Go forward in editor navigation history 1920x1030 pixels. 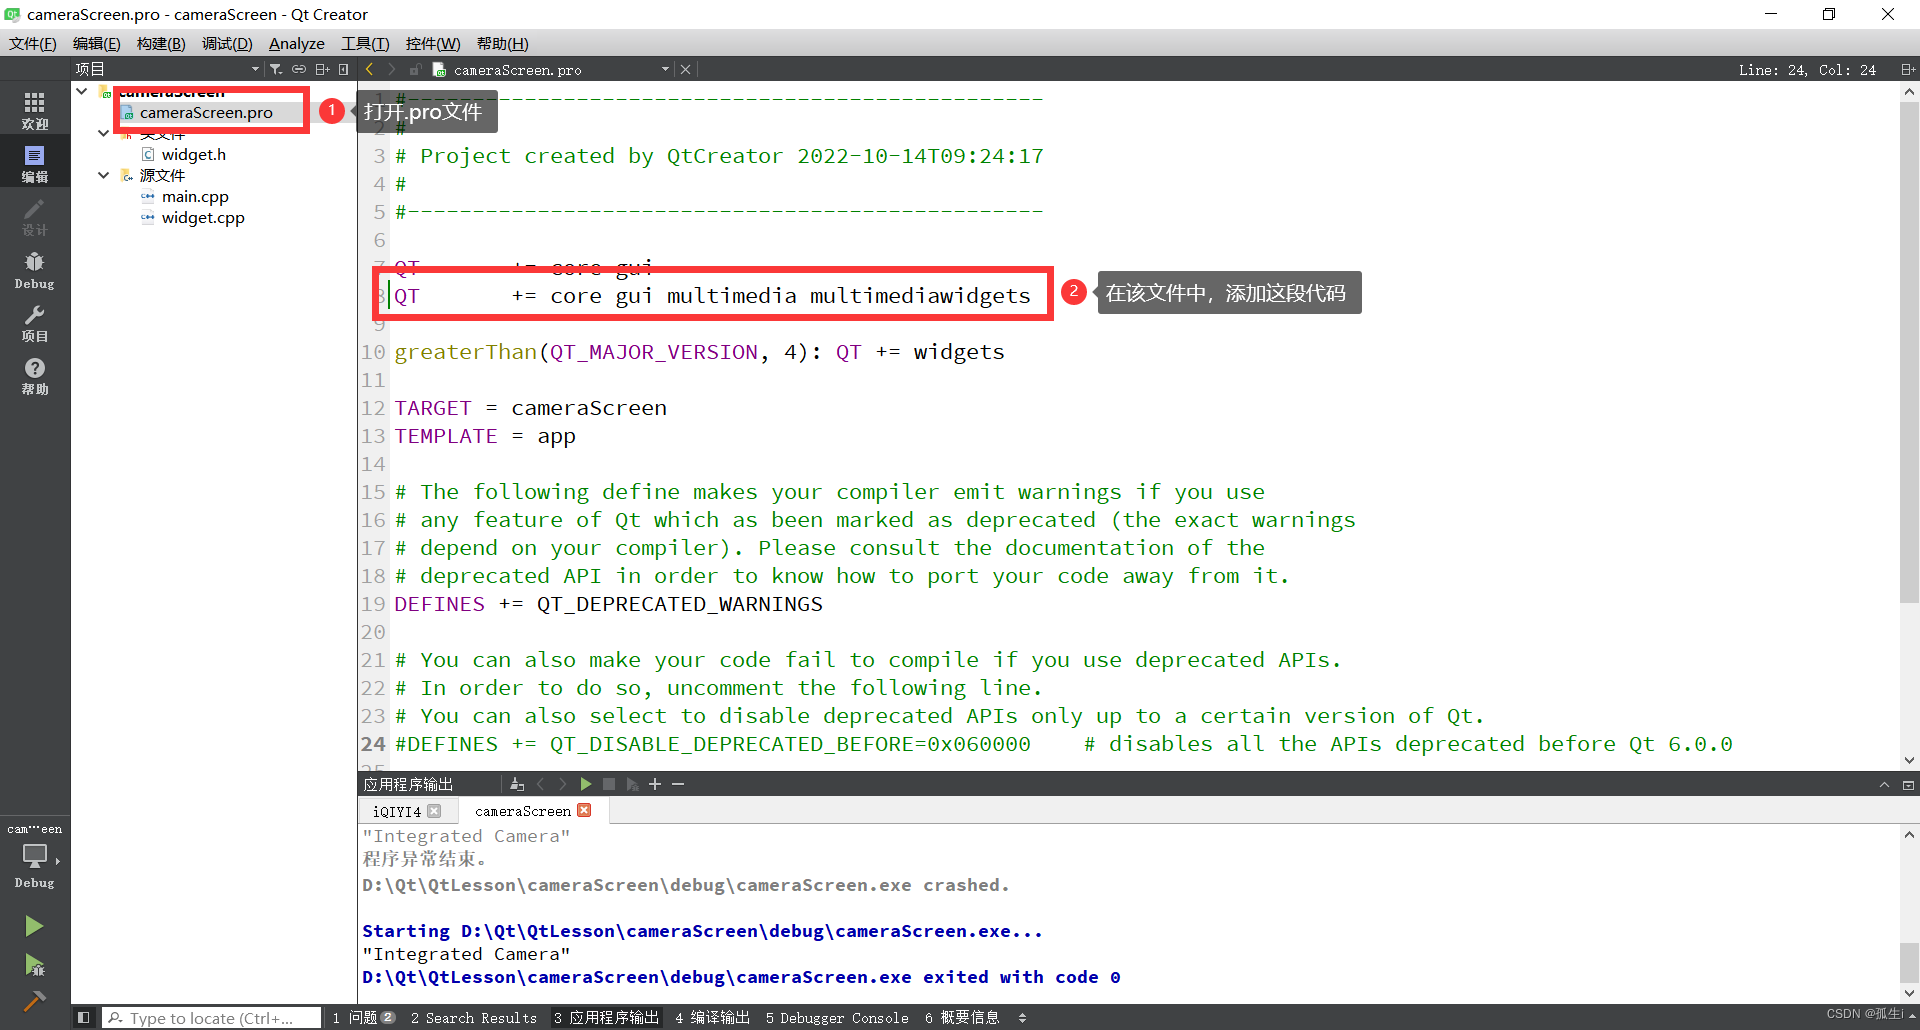(391, 69)
